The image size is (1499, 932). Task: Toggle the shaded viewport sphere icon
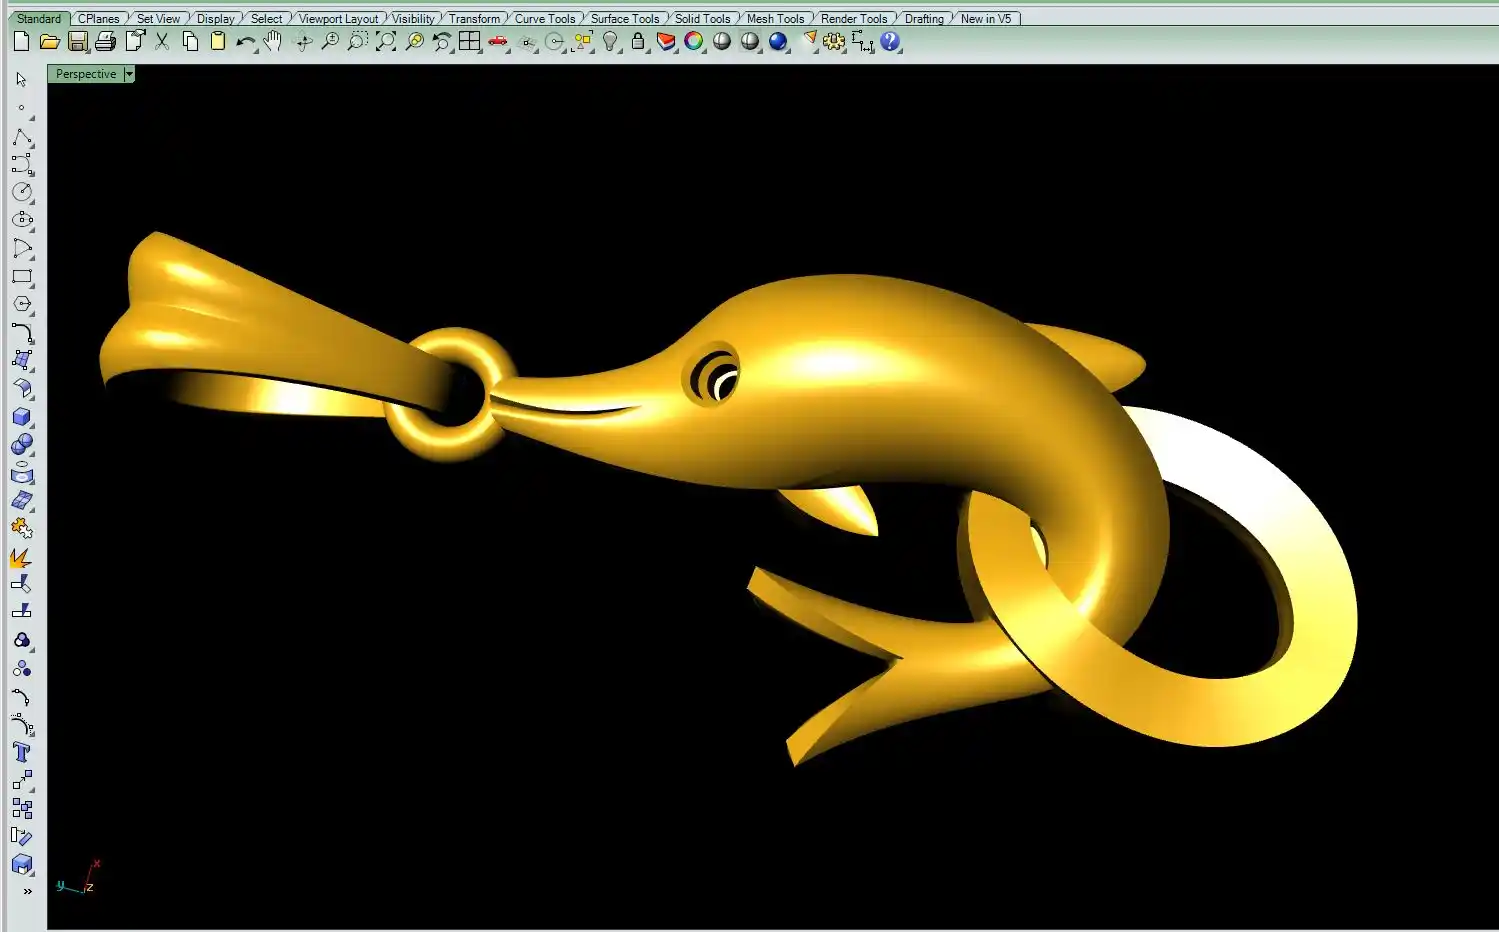point(722,42)
